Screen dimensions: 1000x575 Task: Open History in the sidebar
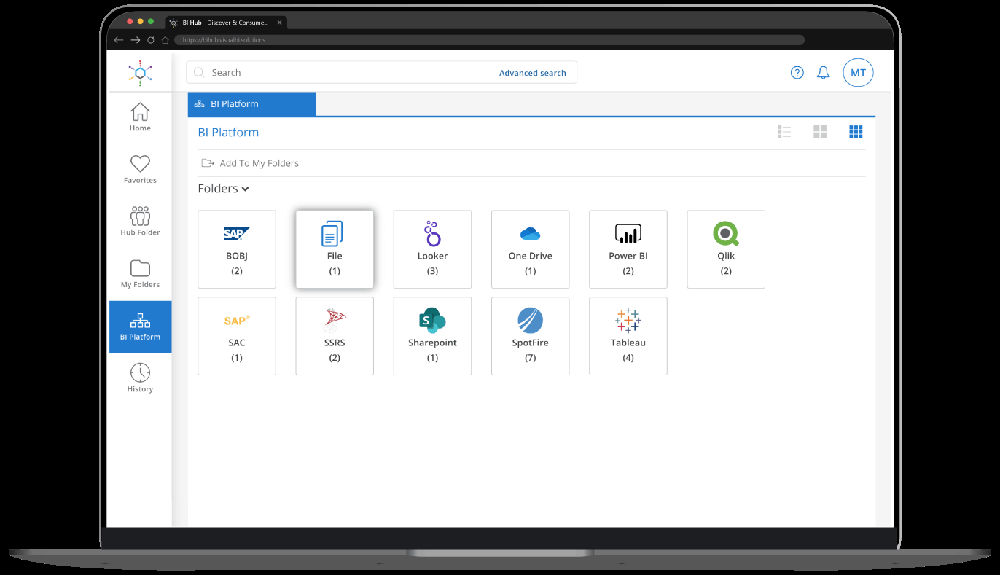(x=140, y=378)
